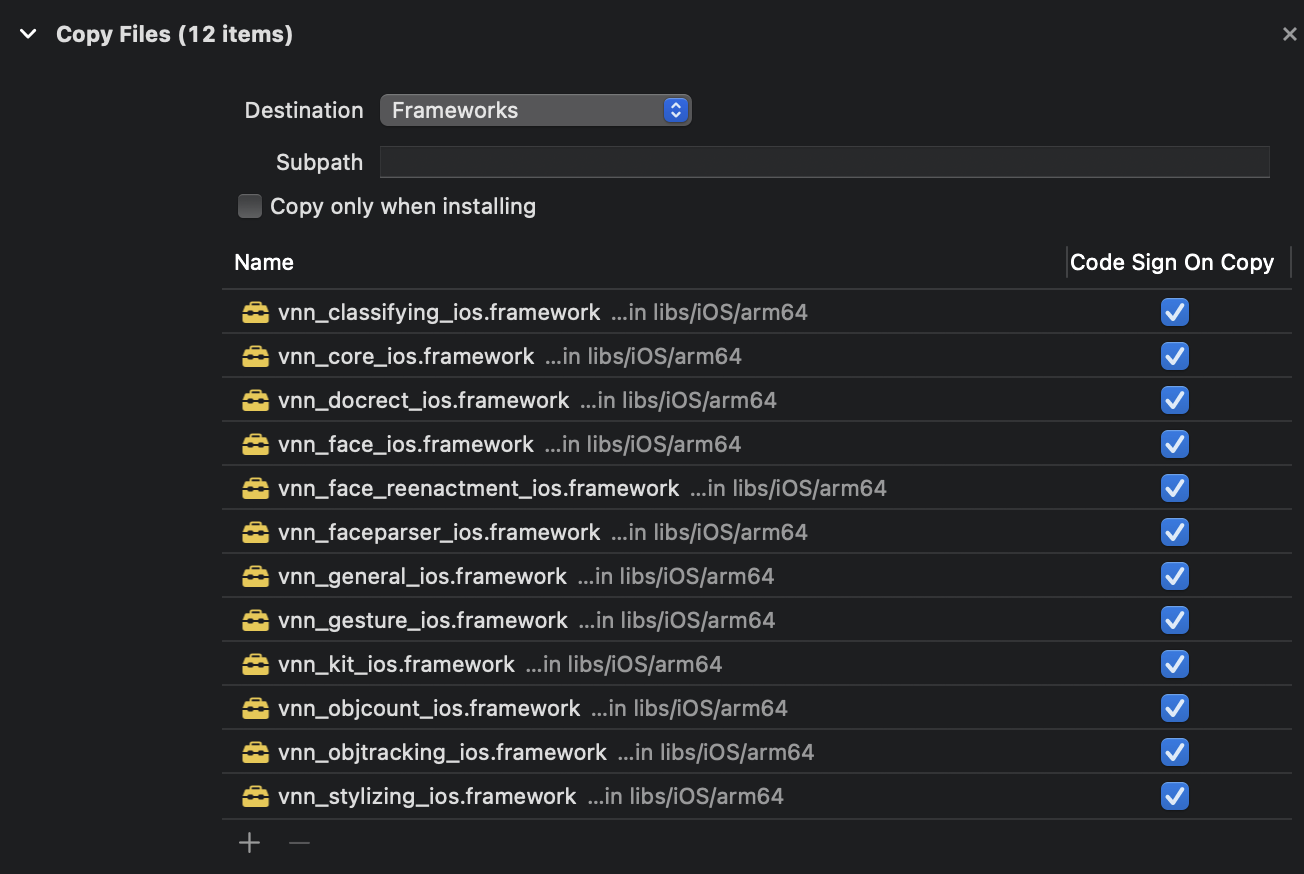The image size is (1304, 874).
Task: Open the Destination Frameworks dropdown
Action: tap(535, 110)
